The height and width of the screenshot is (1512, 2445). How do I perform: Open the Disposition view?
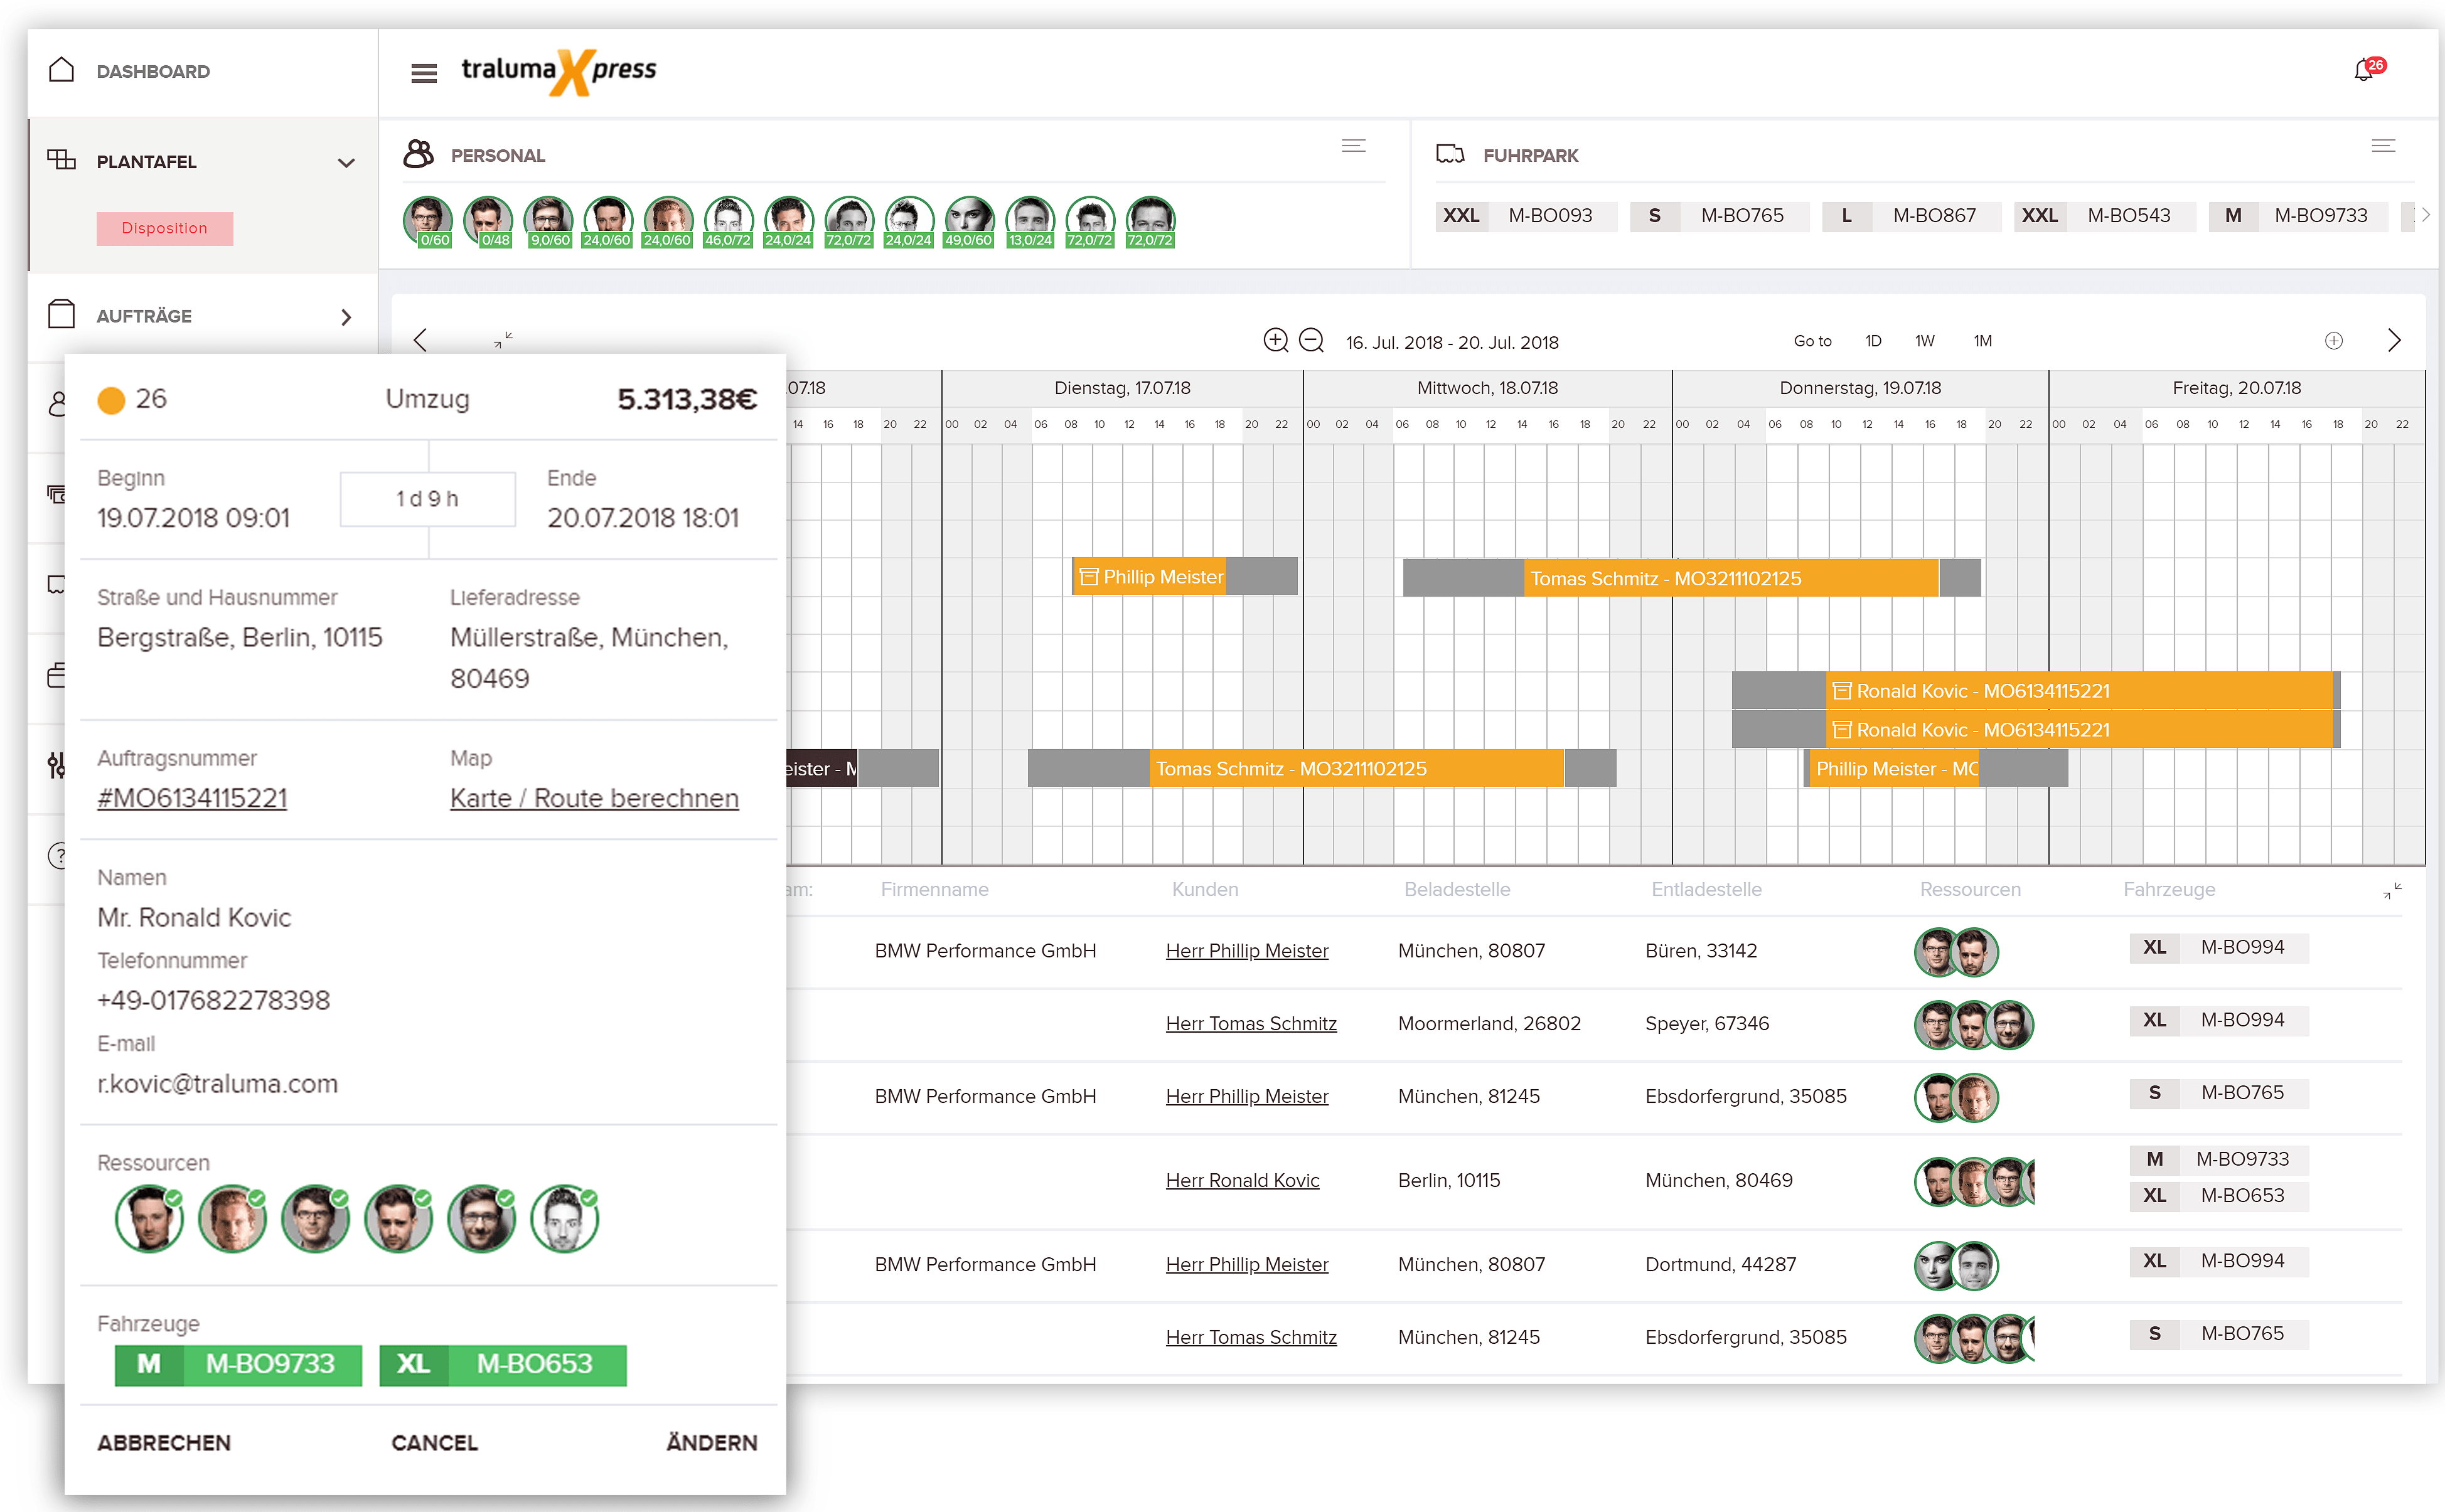click(164, 228)
